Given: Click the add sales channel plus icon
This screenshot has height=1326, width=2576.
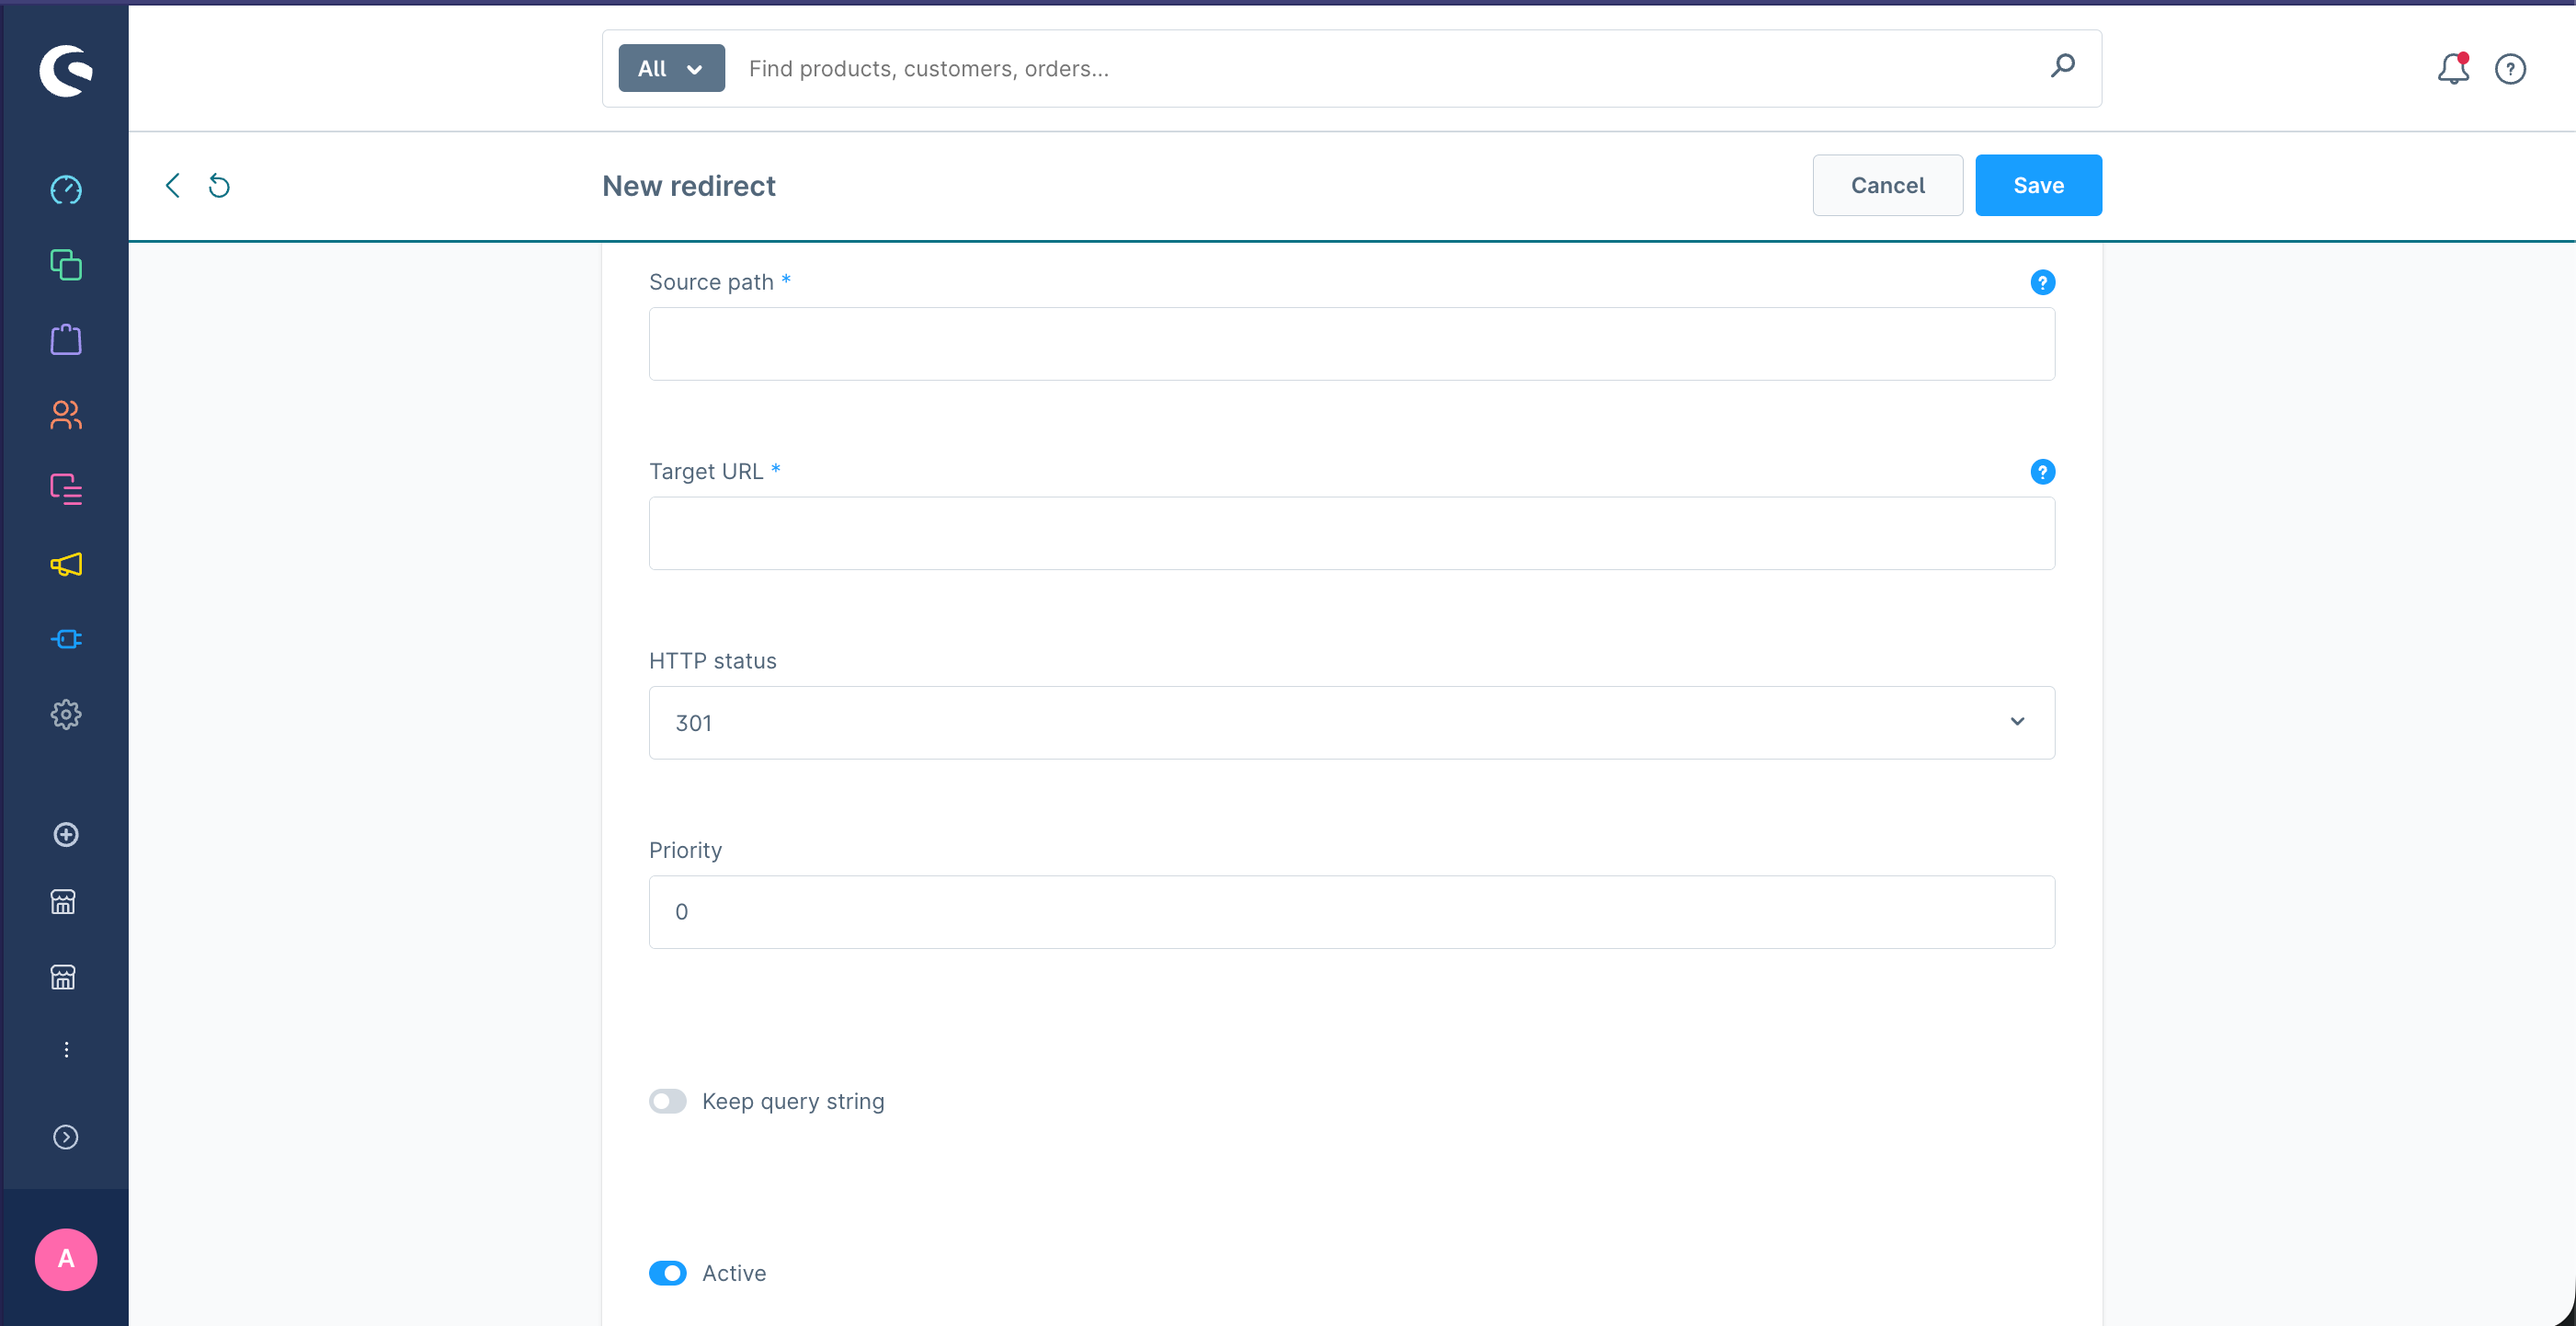Looking at the screenshot, I should tap(66, 834).
